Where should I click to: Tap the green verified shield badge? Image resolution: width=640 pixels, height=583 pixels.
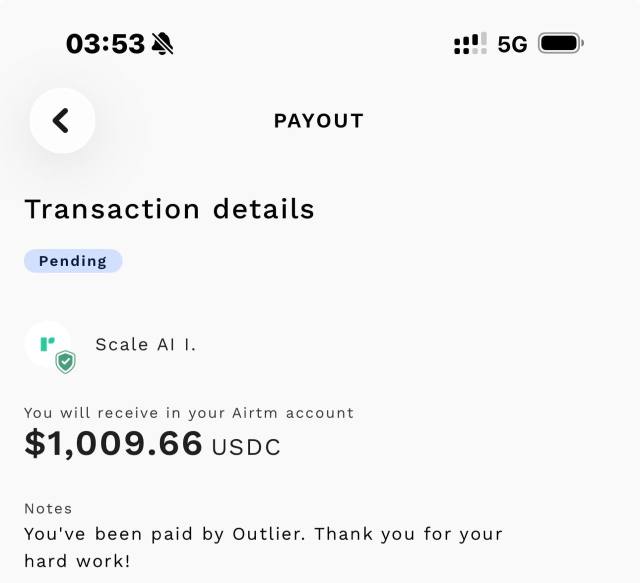[x=65, y=362]
